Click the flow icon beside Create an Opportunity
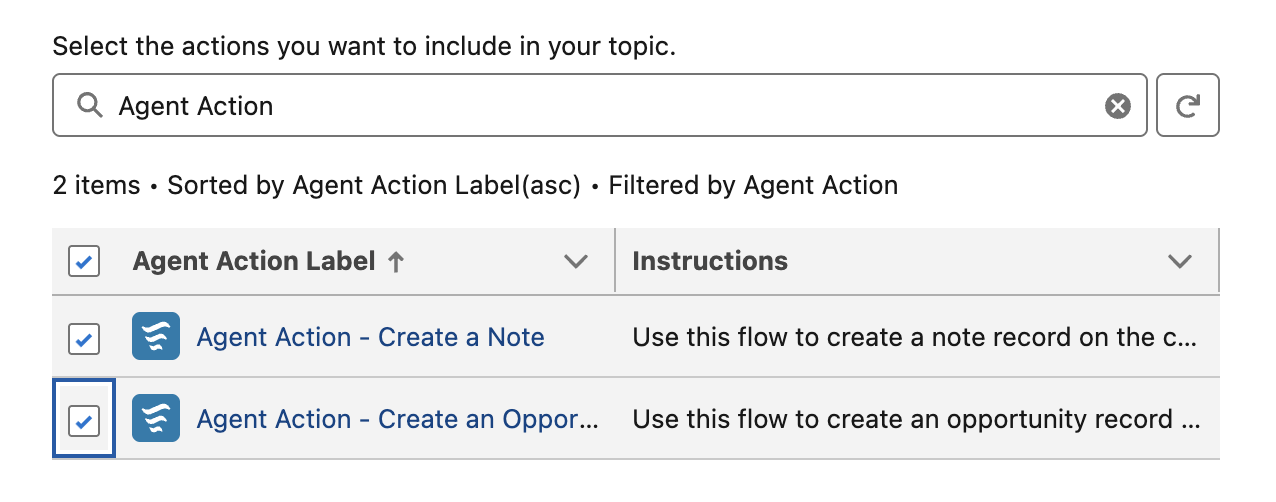The width and height of the screenshot is (1276, 502). tap(156, 419)
